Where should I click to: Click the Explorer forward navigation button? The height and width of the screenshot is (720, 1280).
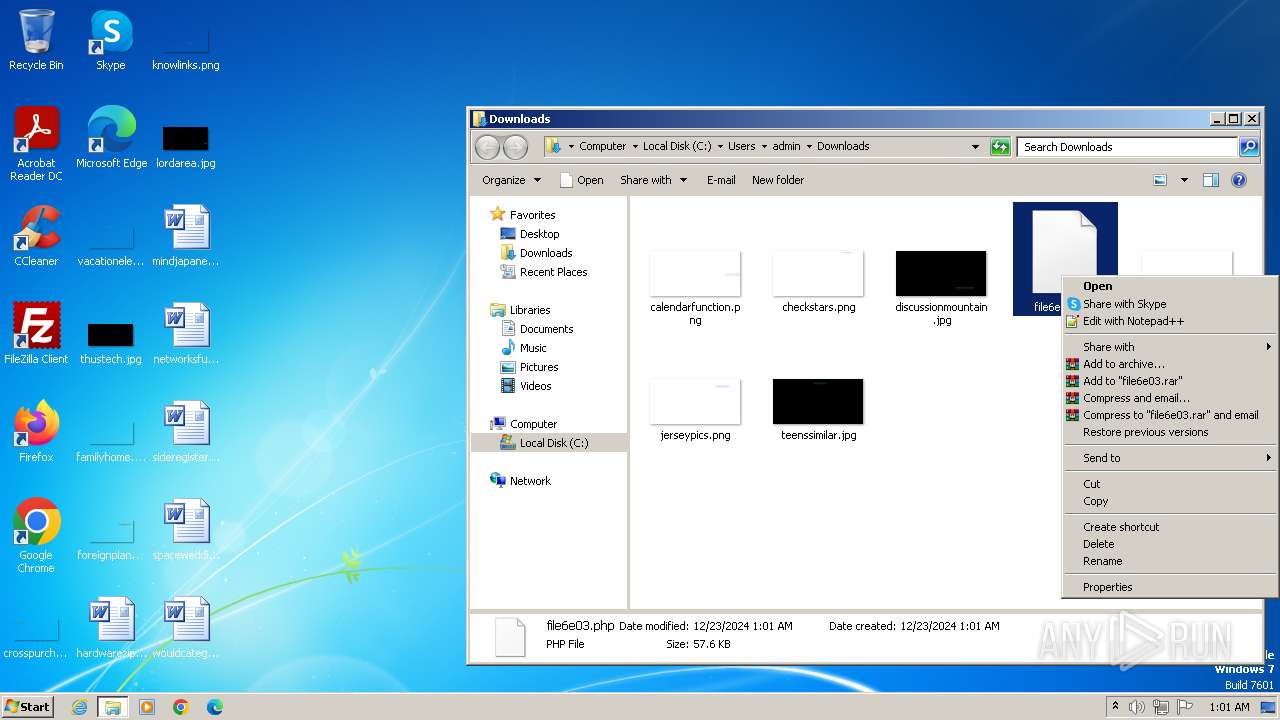click(515, 147)
